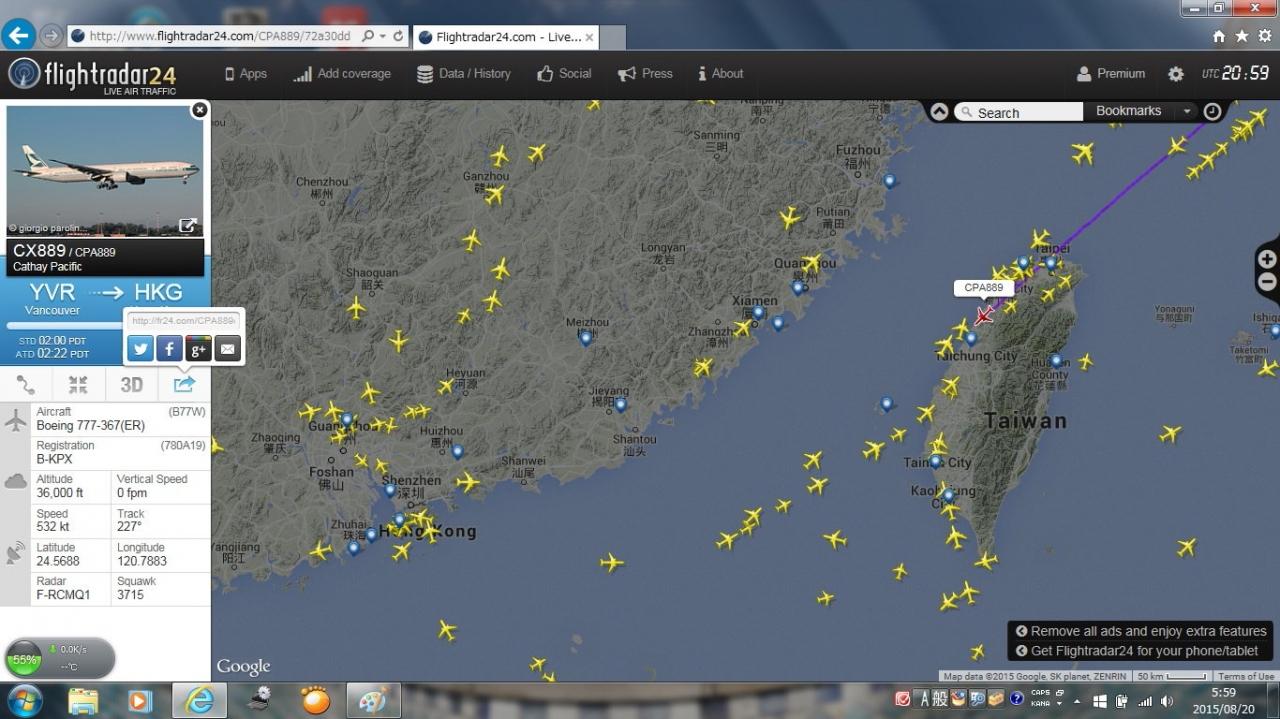This screenshot has width=1280, height=719.
Task: Open the Terms of Use link
Action: point(1245,677)
